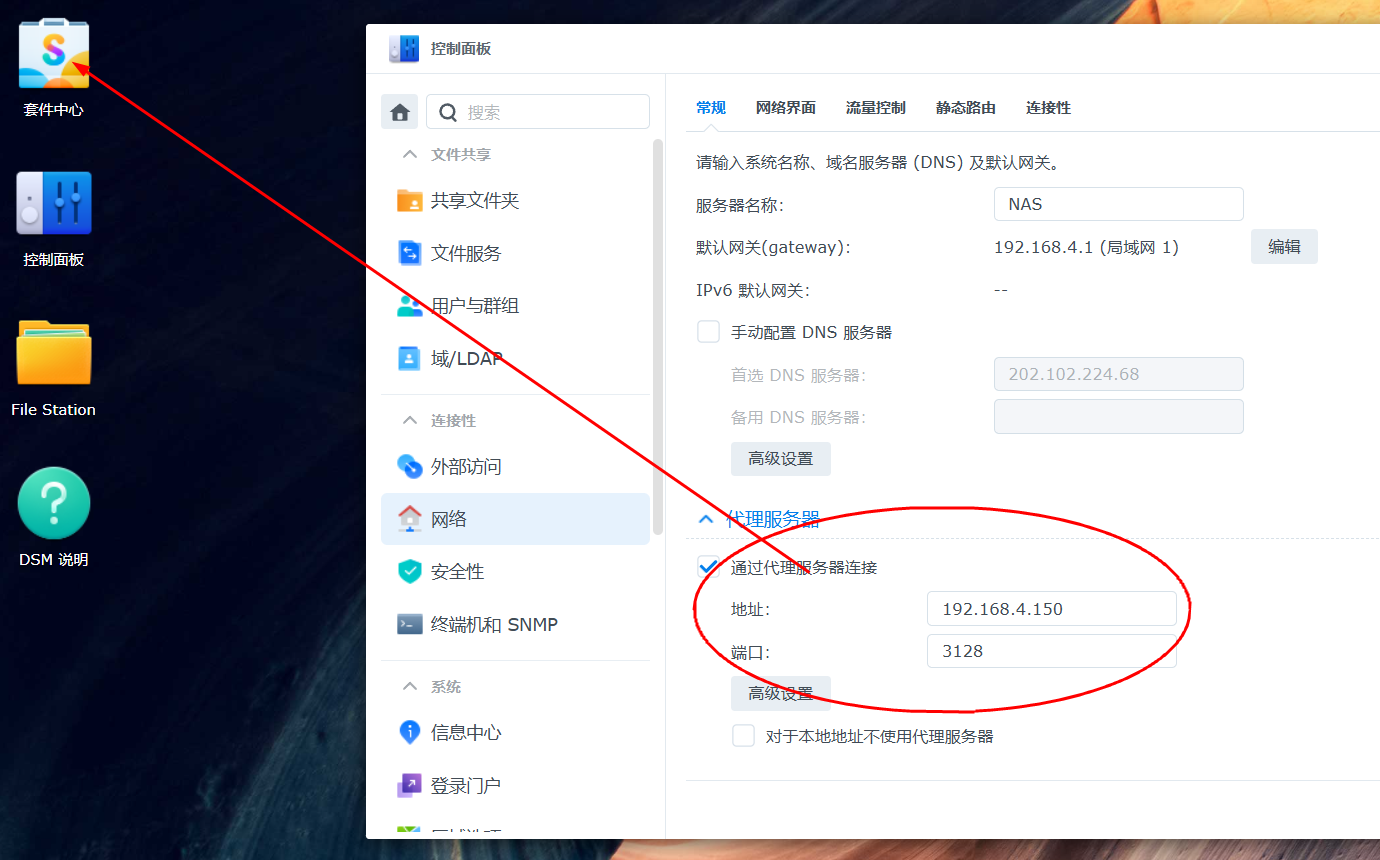Click the 搜索 search field
Screen dimensions: 1380x860
[x=538, y=112]
